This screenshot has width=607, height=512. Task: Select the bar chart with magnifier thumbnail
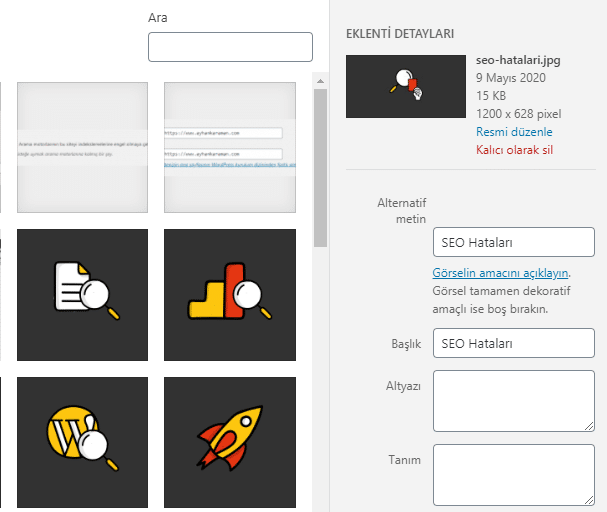click(230, 295)
